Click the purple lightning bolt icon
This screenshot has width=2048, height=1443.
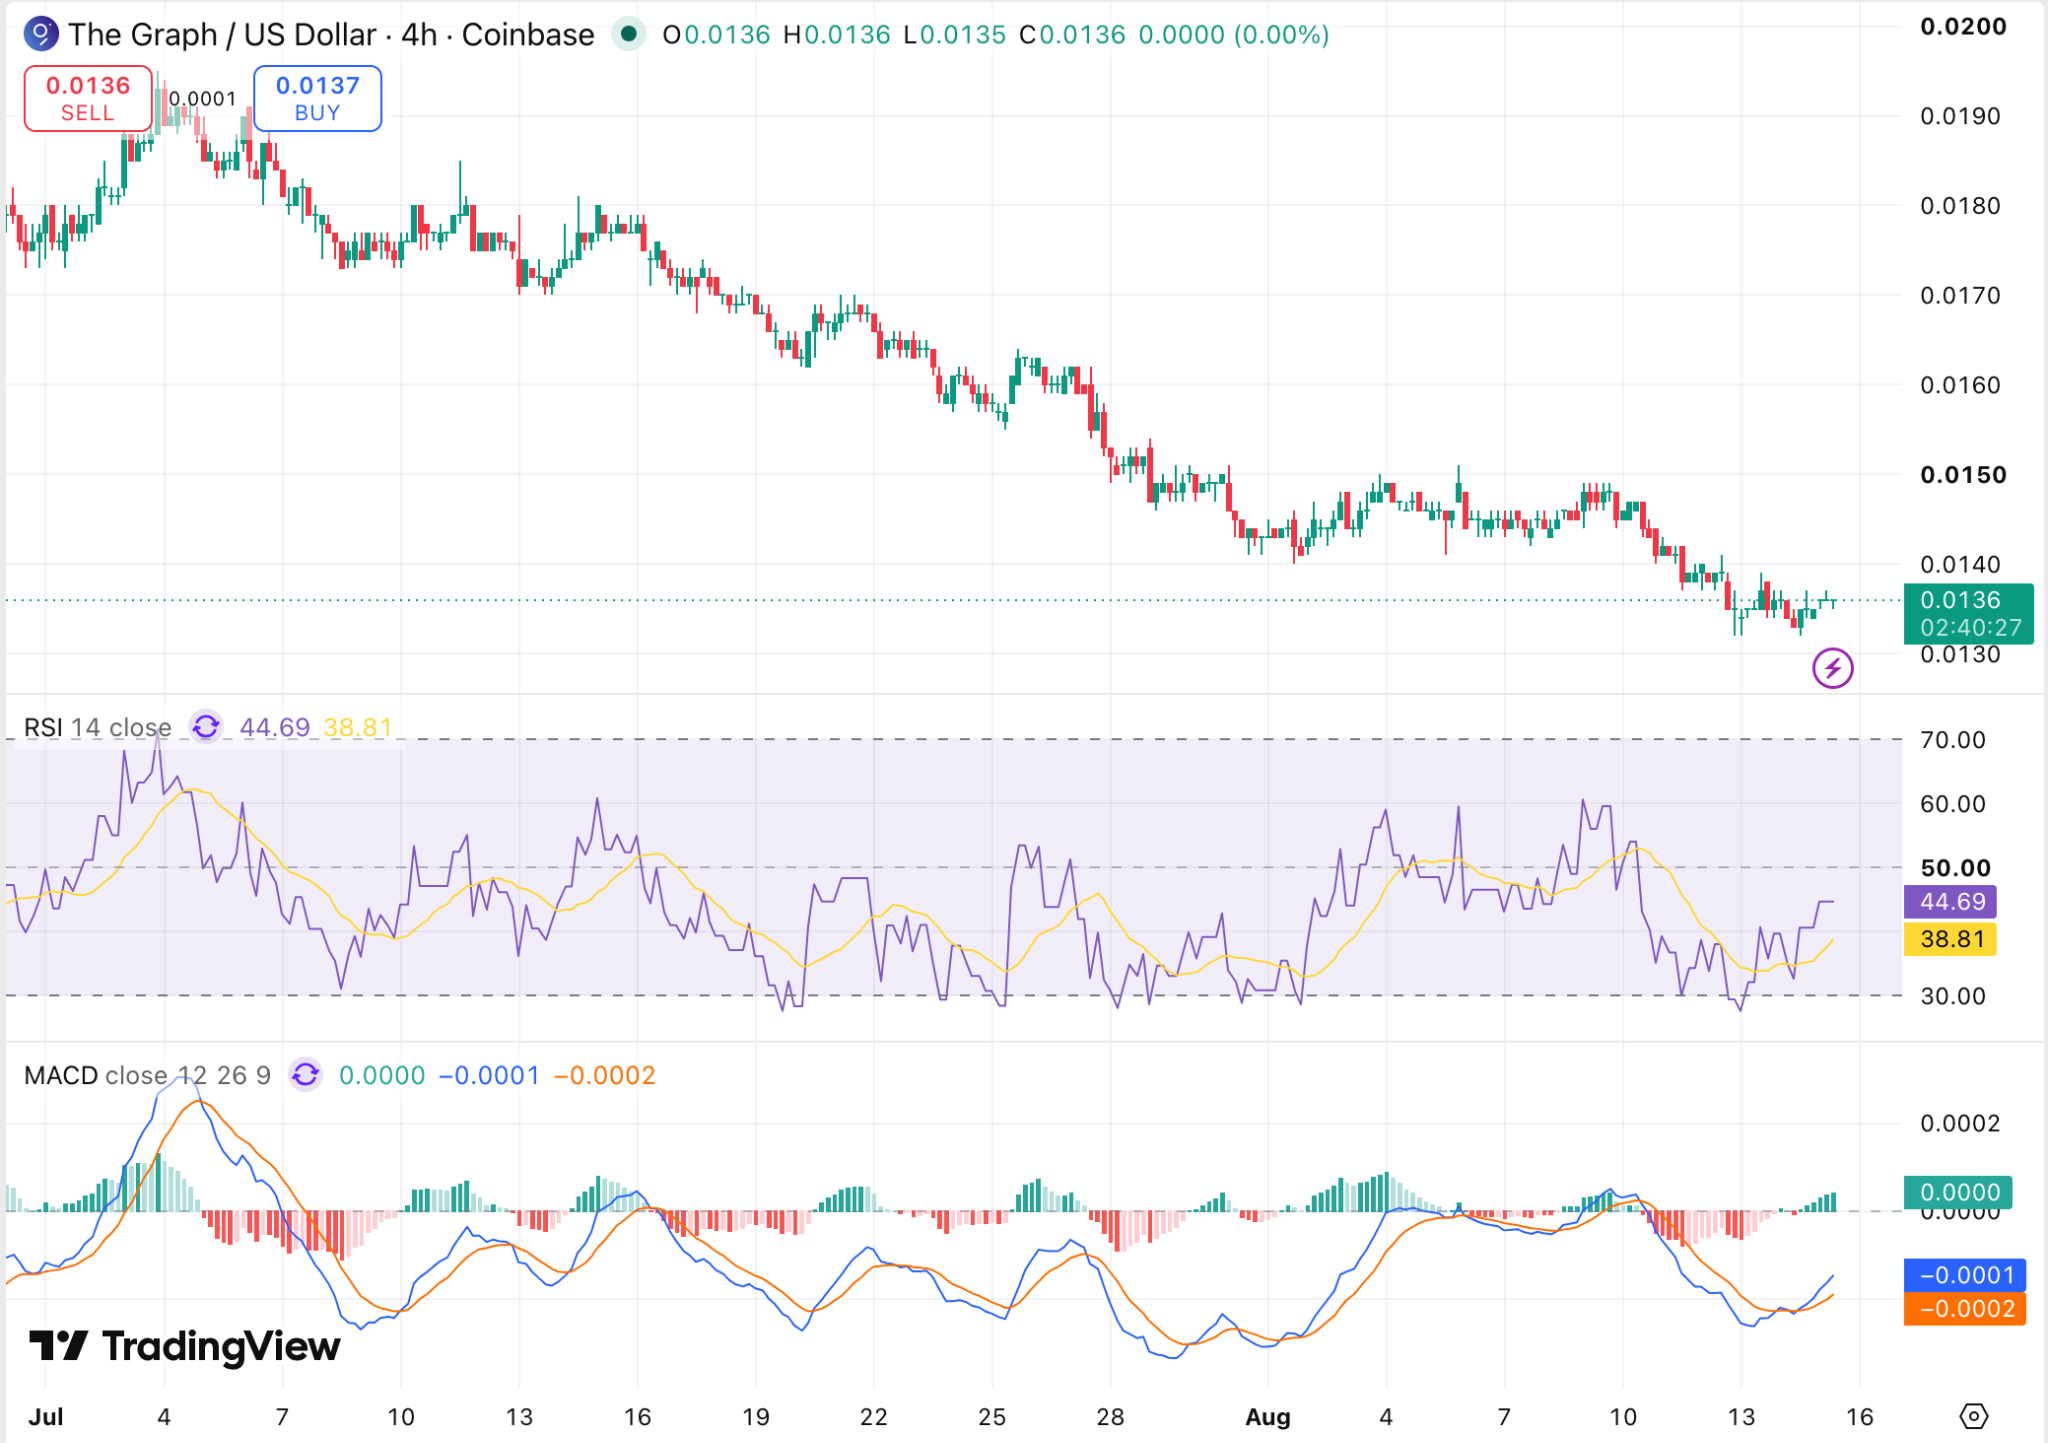click(x=1832, y=668)
